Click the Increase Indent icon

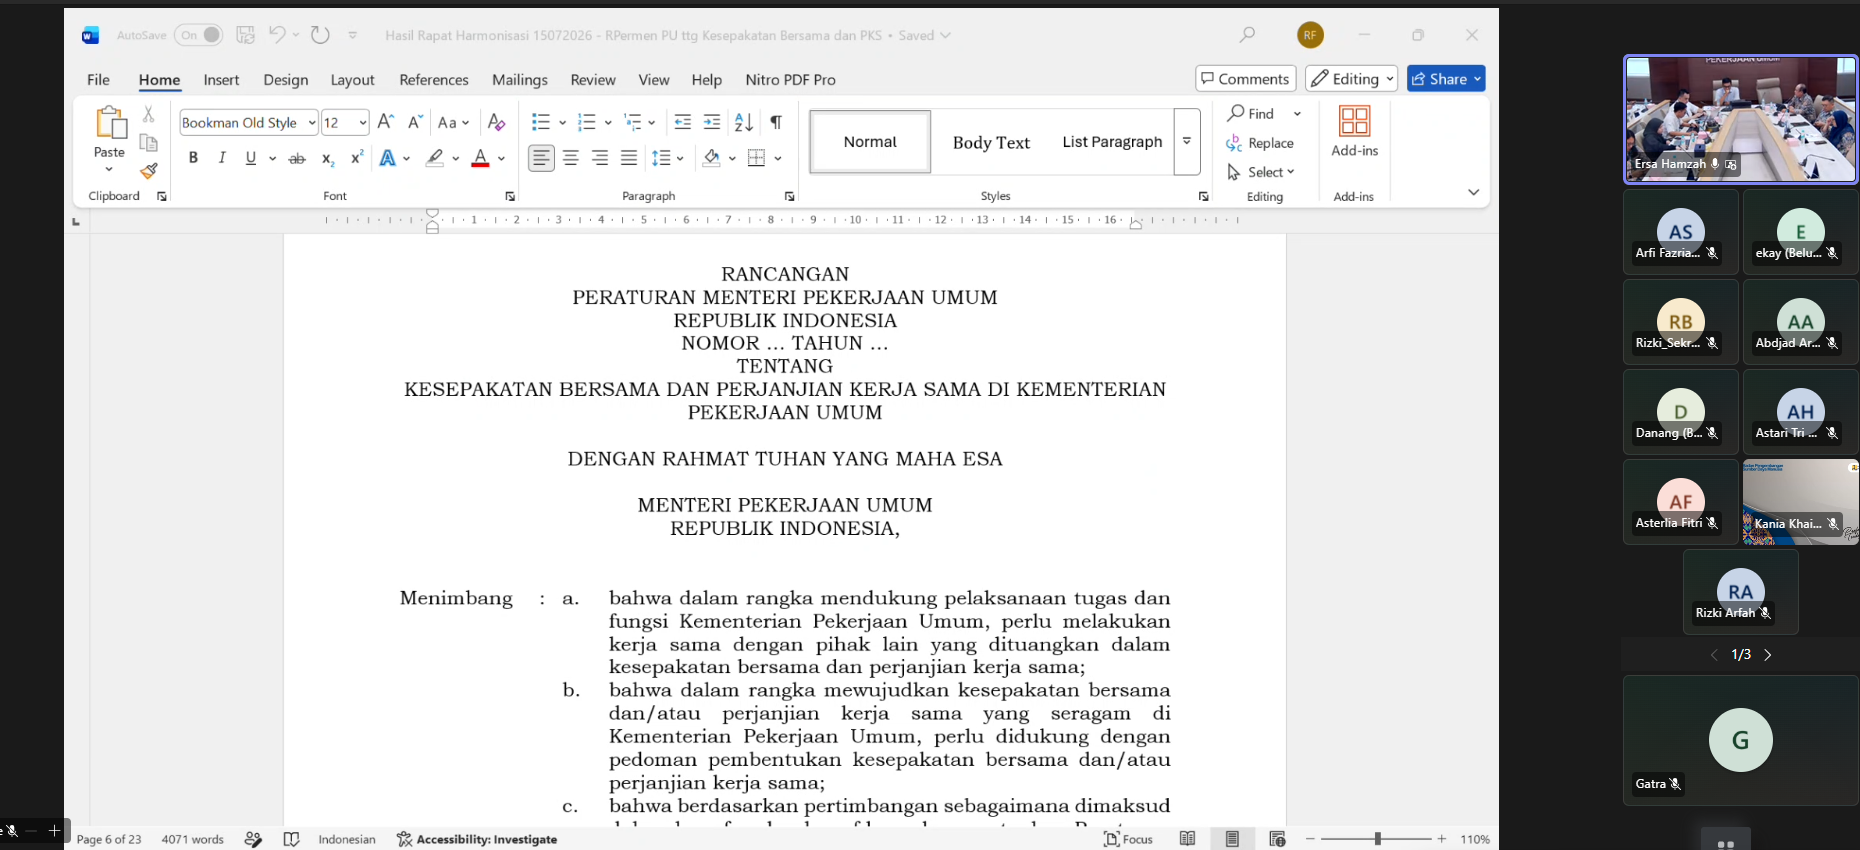click(x=712, y=122)
